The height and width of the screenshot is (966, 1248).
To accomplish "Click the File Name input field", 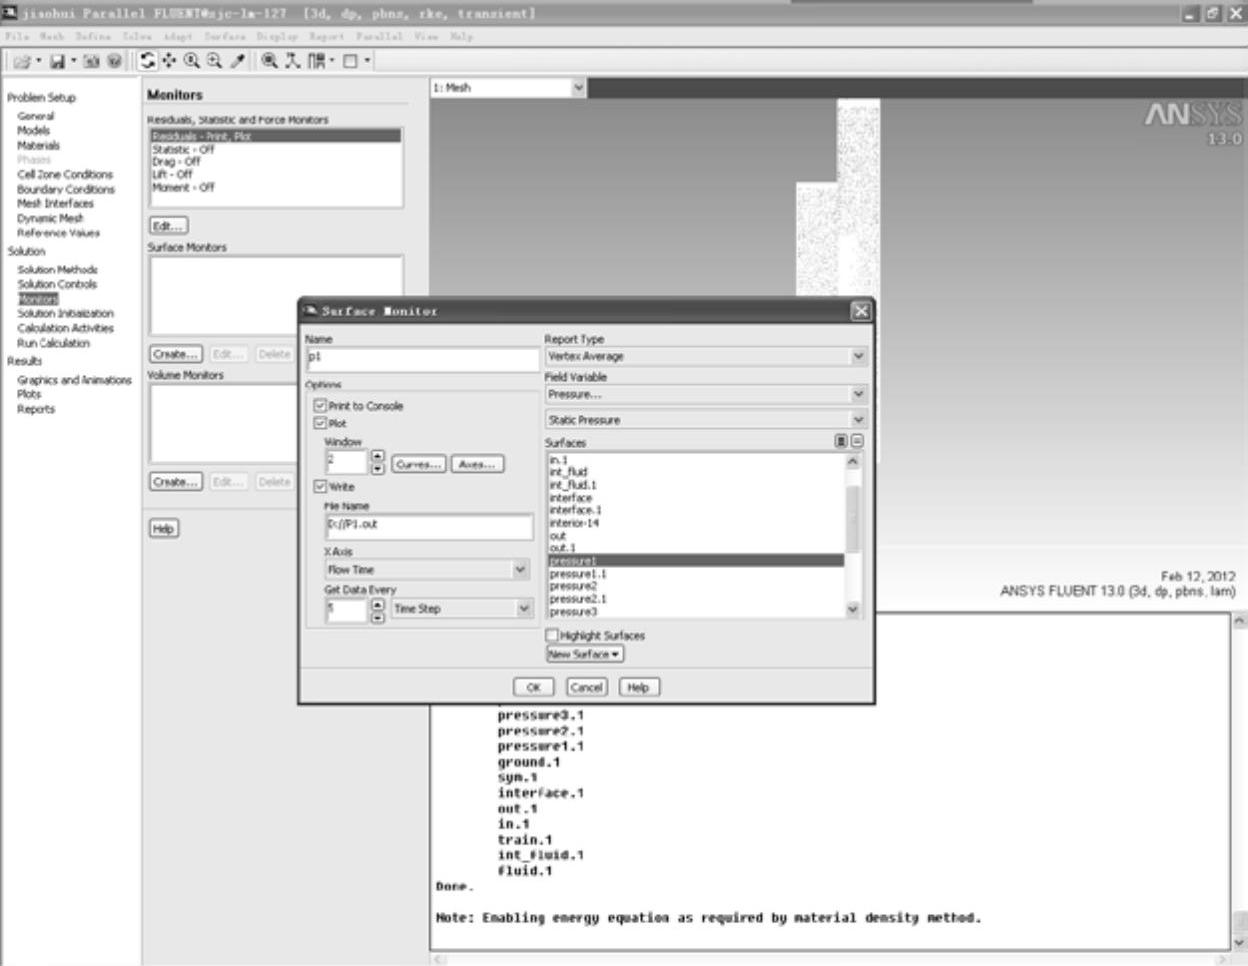I will tap(429, 526).
